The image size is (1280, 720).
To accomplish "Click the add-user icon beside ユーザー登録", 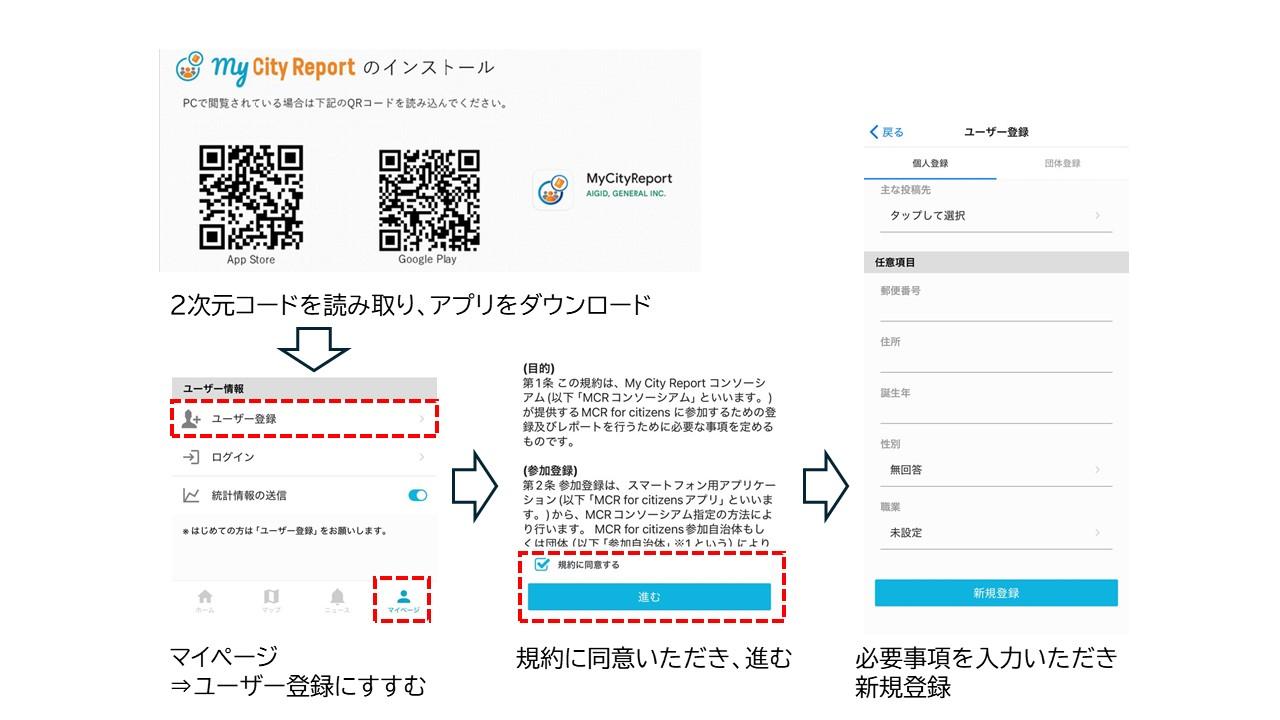I will (192, 419).
